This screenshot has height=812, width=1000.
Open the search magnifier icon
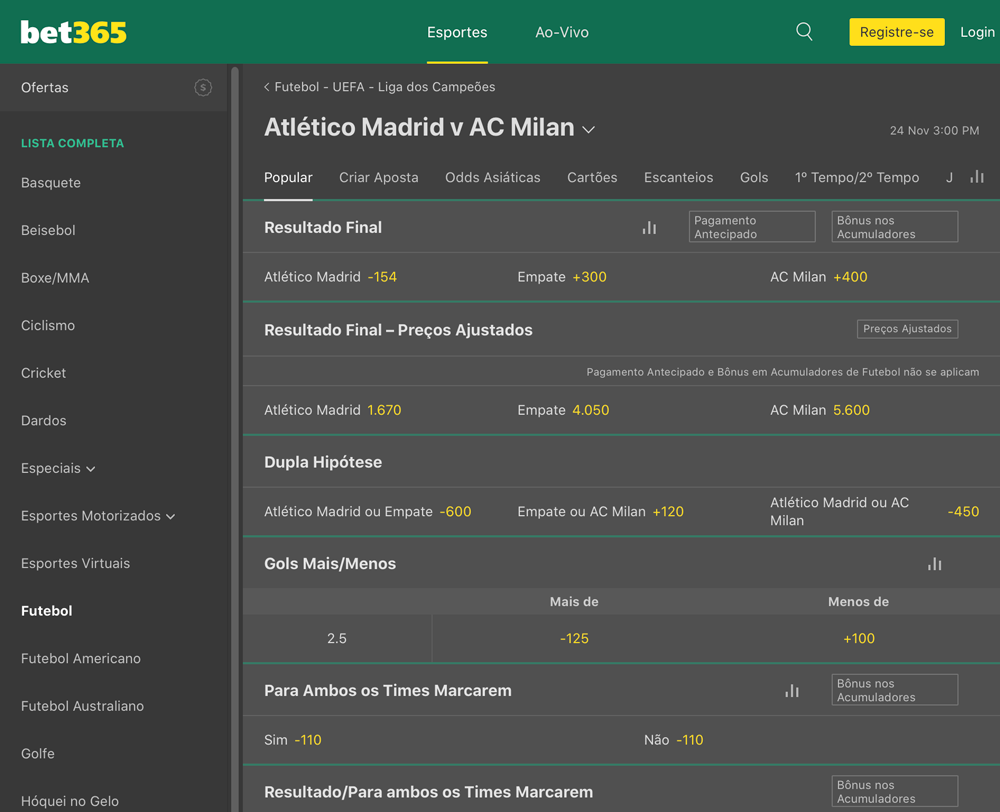[804, 31]
